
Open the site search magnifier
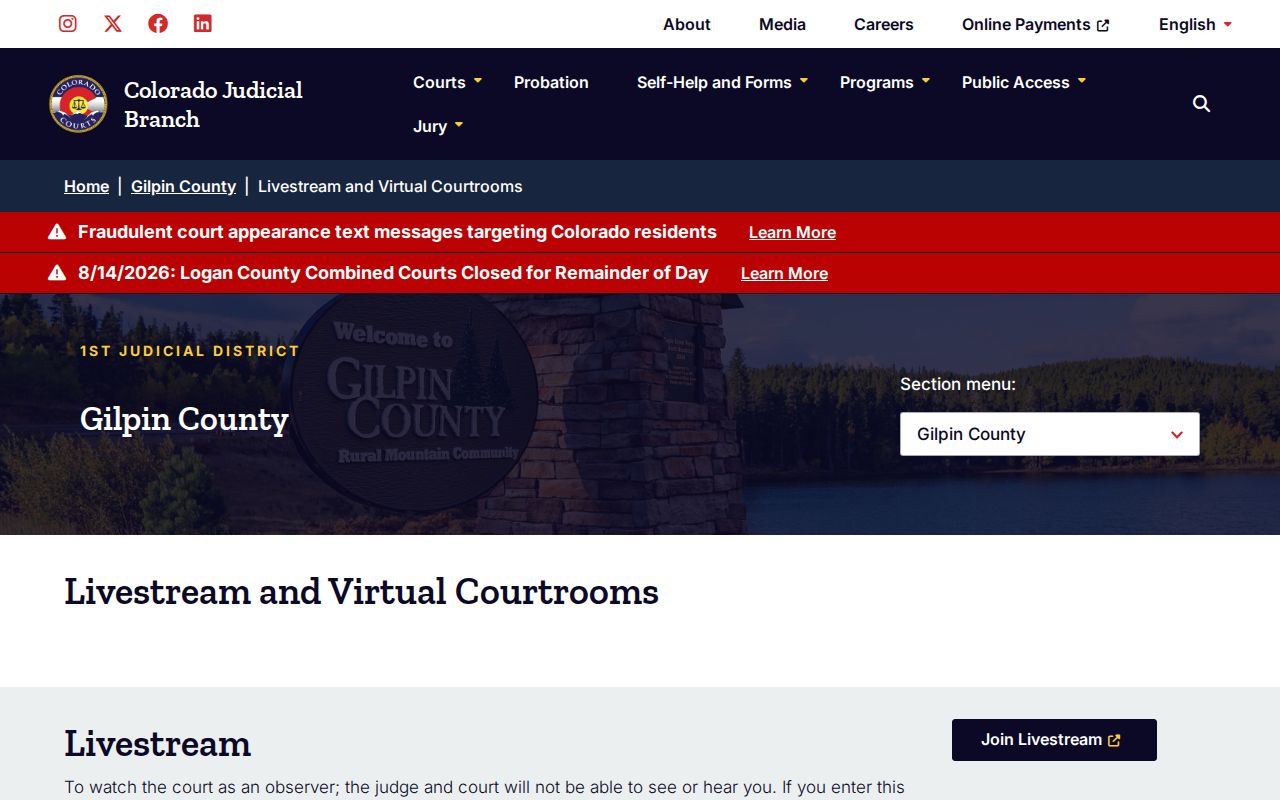click(1202, 104)
